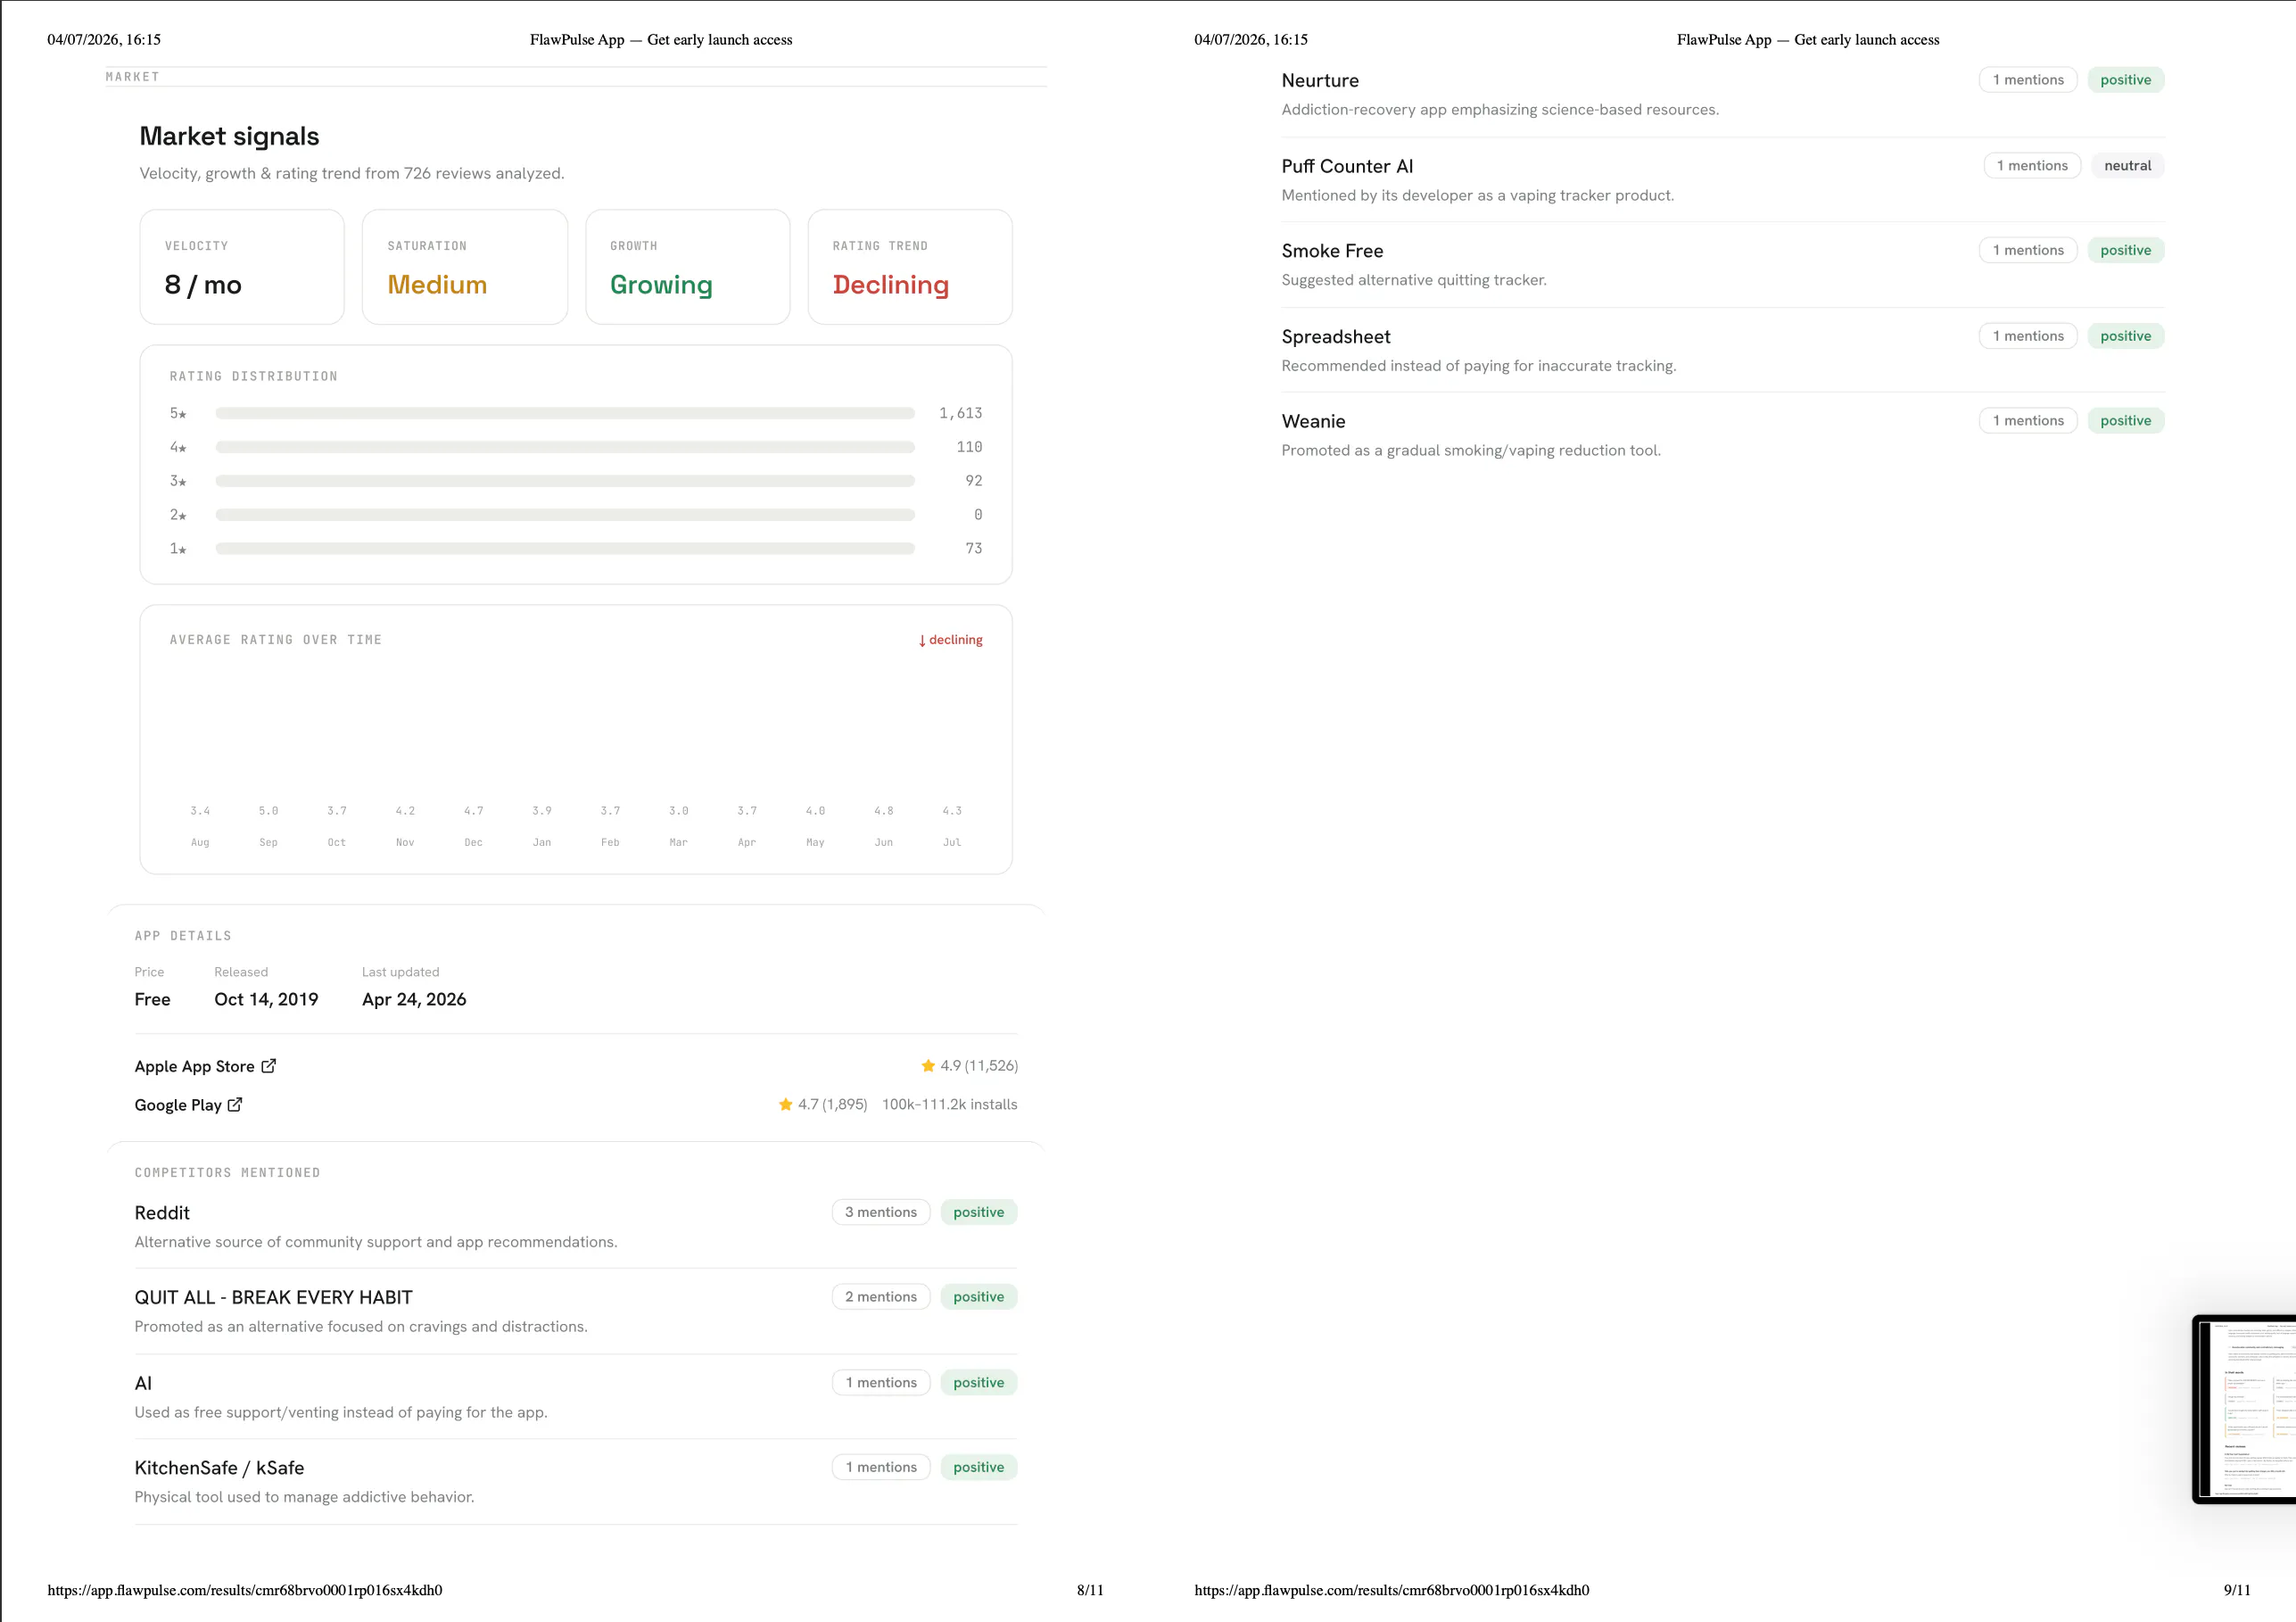The height and width of the screenshot is (1622, 2296).
Task: Click Smoke Free's 1 mentions badge
Action: coord(2028,250)
